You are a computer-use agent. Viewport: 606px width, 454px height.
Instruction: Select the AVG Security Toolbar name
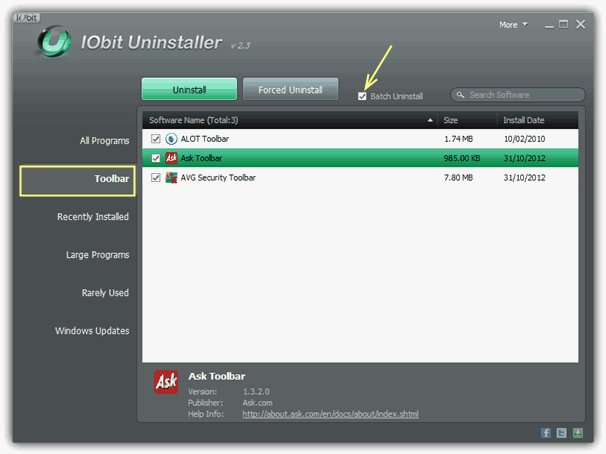218,178
